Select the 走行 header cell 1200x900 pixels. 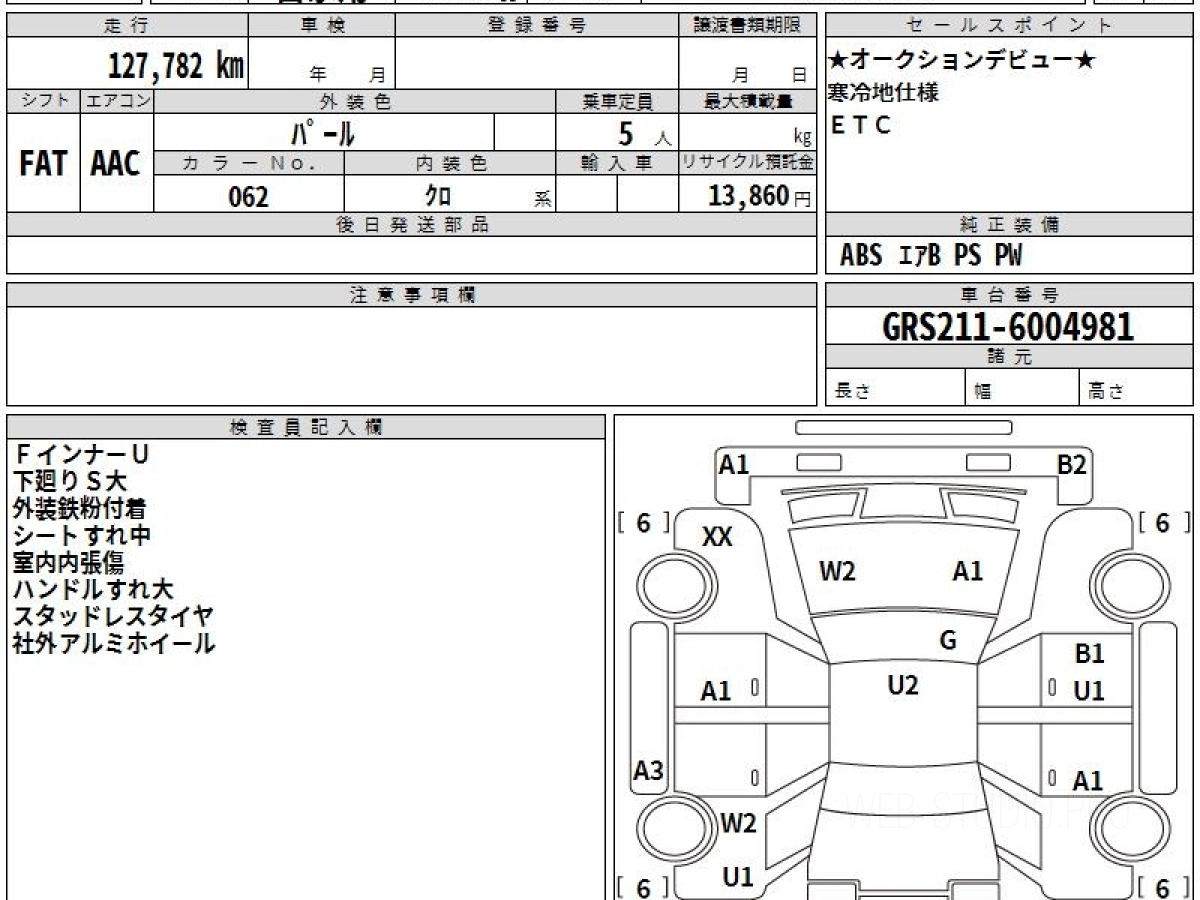(x=126, y=26)
